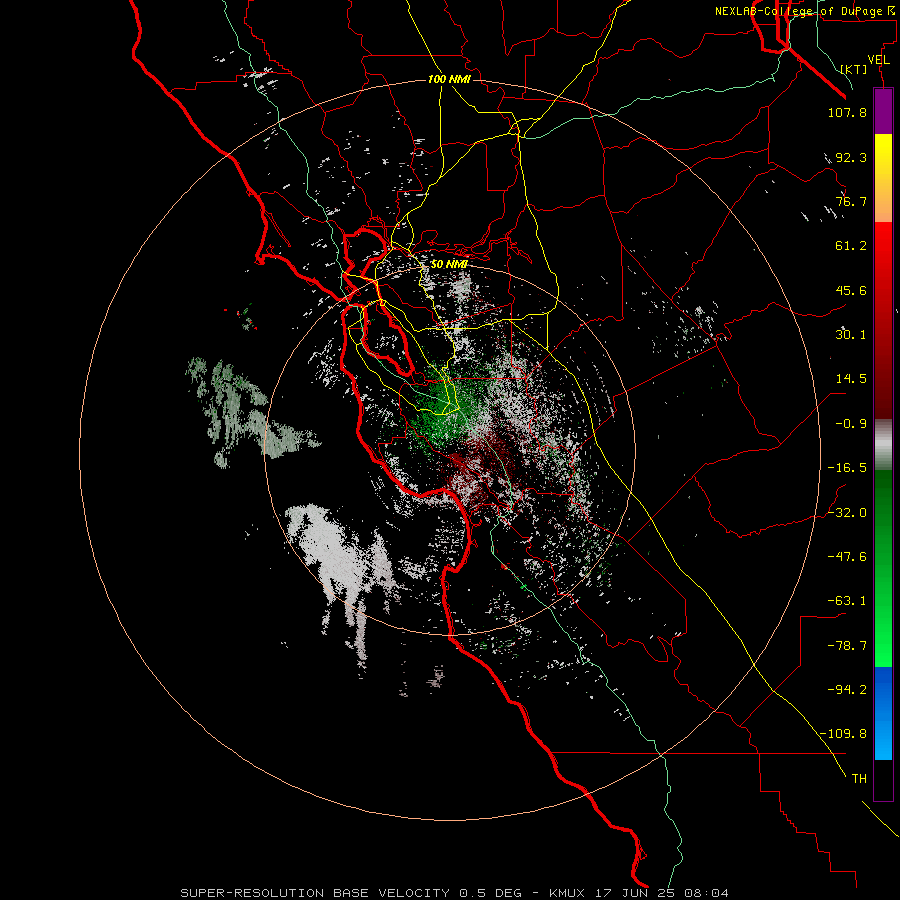Click the 100 NMI range ring label

pos(449,79)
